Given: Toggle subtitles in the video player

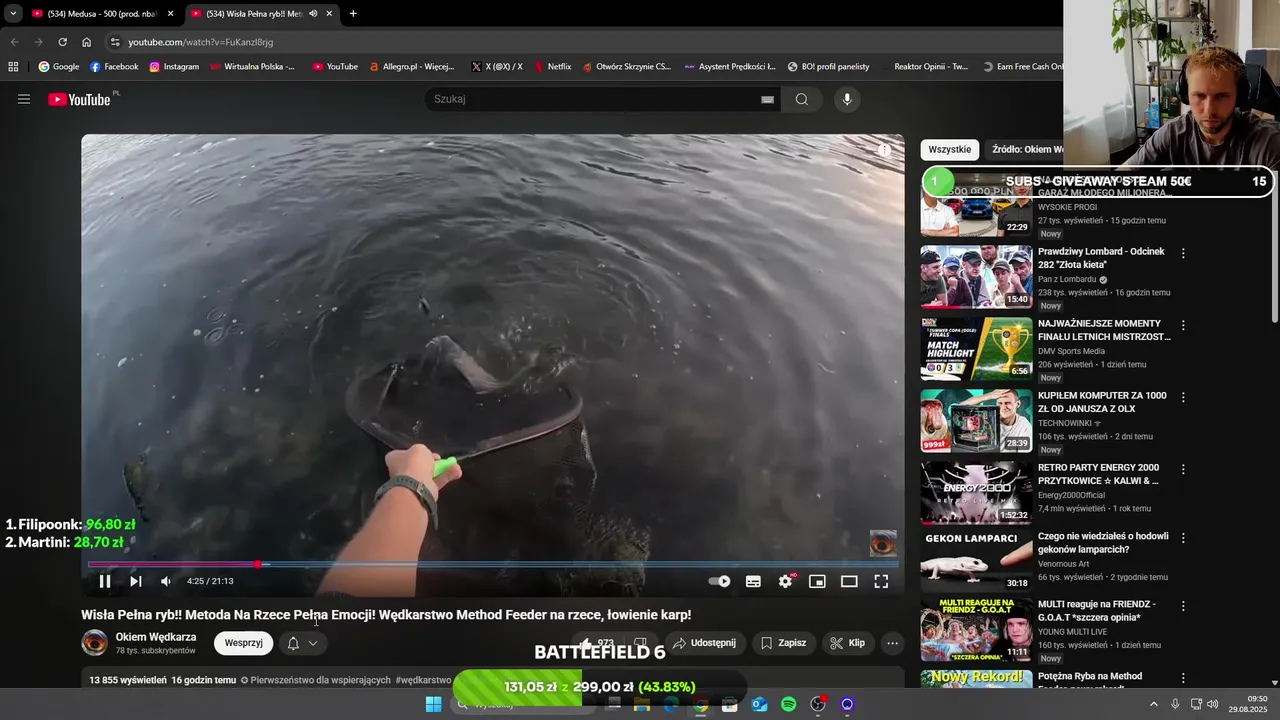Looking at the screenshot, I should click(753, 581).
